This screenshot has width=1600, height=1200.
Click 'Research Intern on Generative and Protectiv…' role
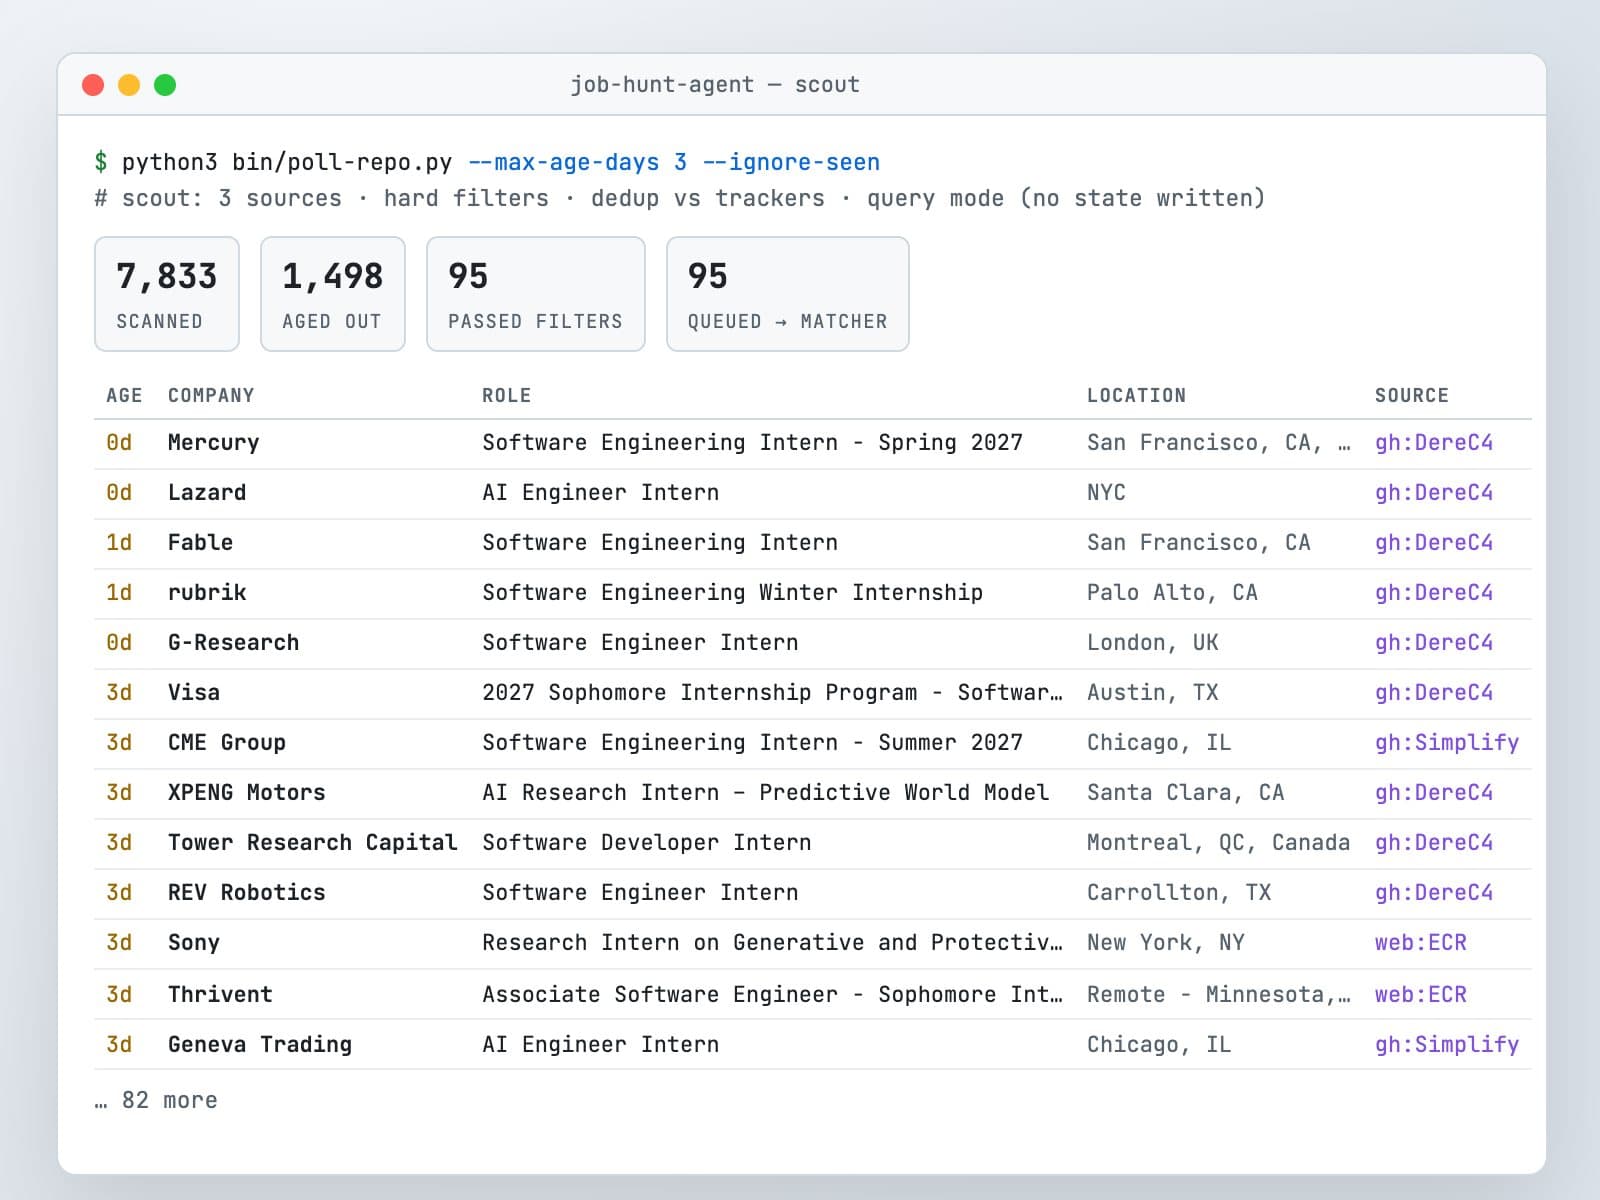point(772,943)
